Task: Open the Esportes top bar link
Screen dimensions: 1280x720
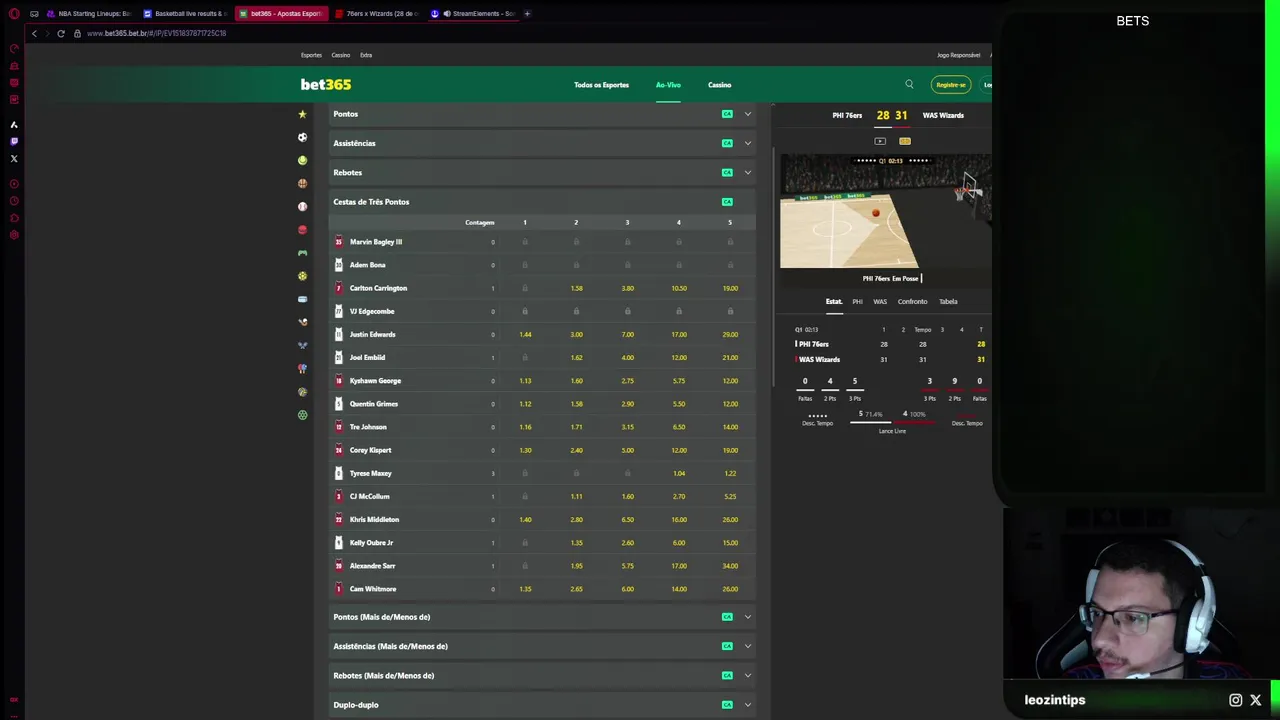Action: pos(312,55)
